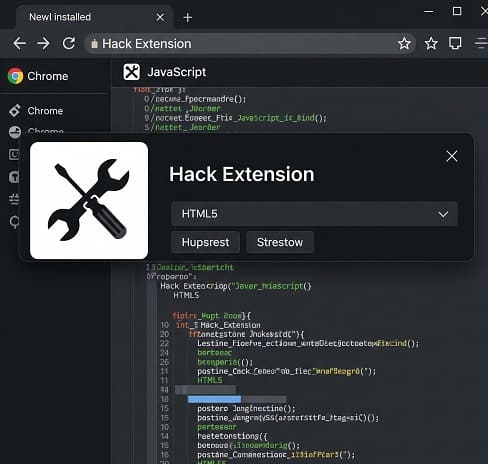Click the lock icon in address bar

point(94,44)
